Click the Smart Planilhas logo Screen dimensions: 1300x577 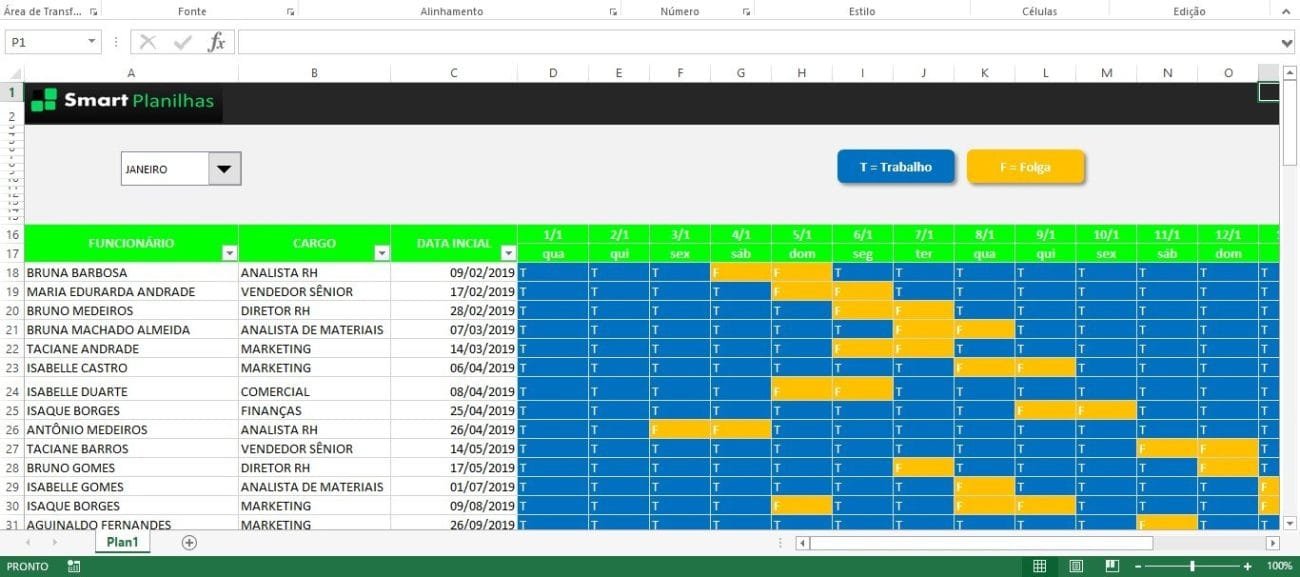(x=123, y=100)
